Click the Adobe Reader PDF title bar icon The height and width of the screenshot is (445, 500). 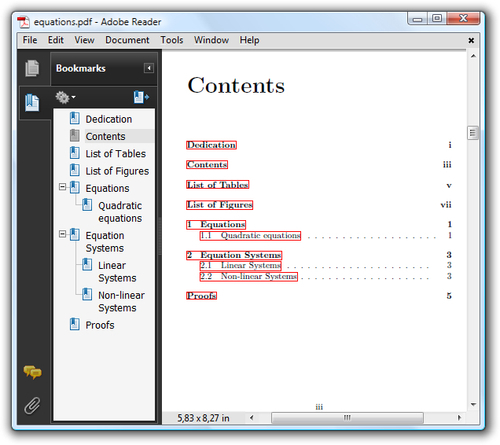(x=24, y=22)
